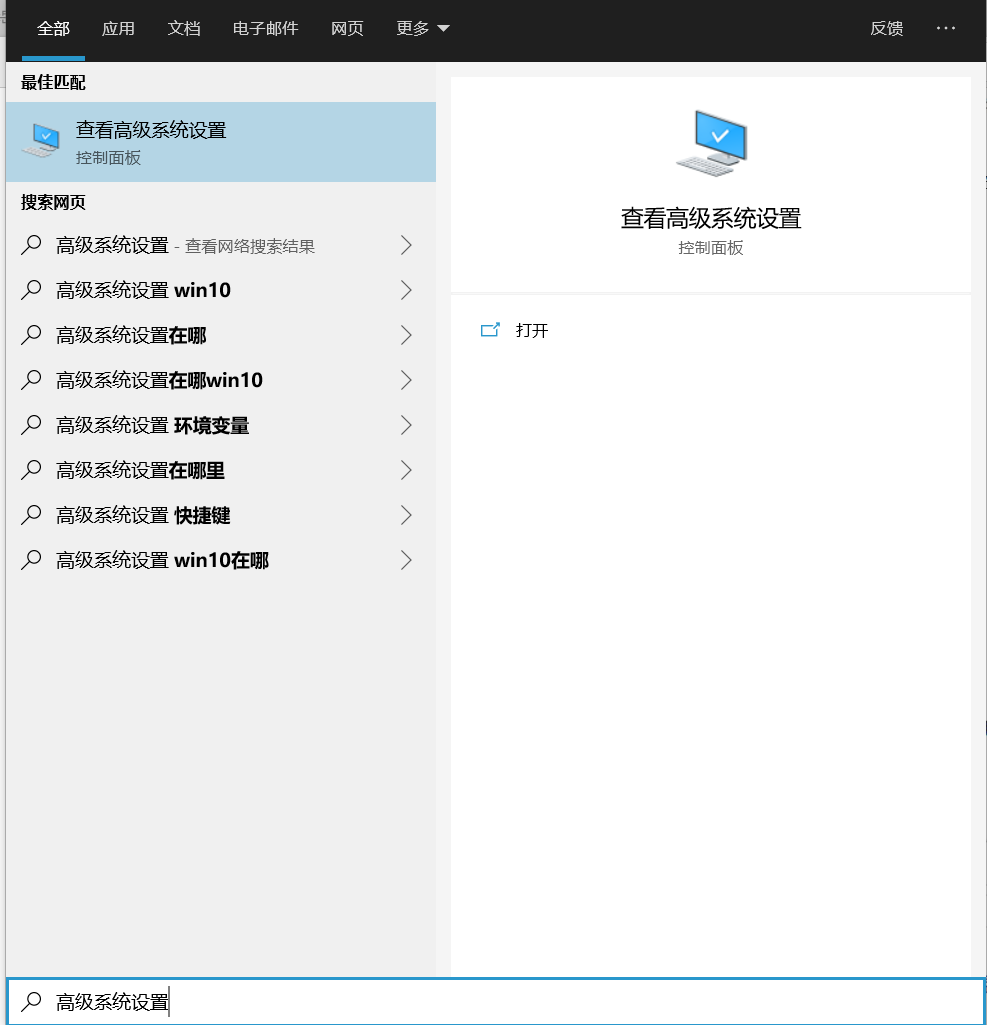Switch to the 应用 tab
The width and height of the screenshot is (987, 1025).
(119, 29)
